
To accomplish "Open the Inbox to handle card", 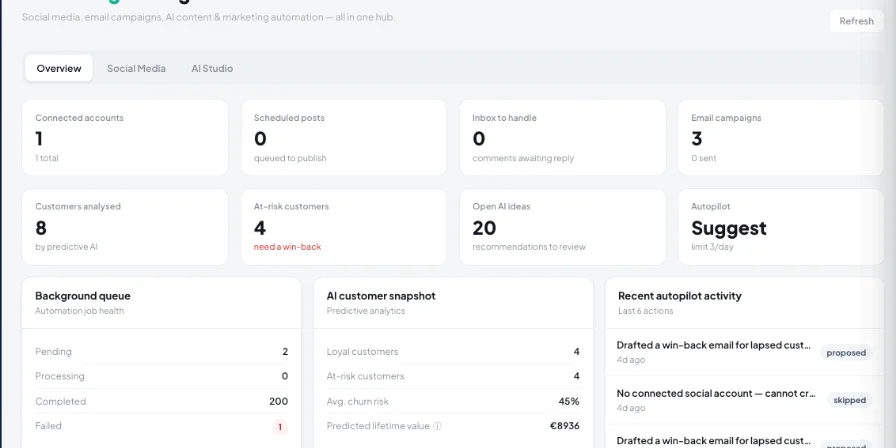I will coord(562,137).
